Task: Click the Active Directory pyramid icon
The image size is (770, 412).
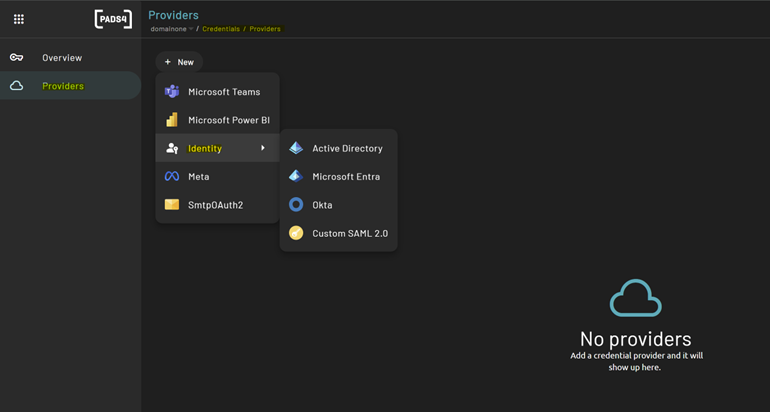Action: tap(296, 148)
